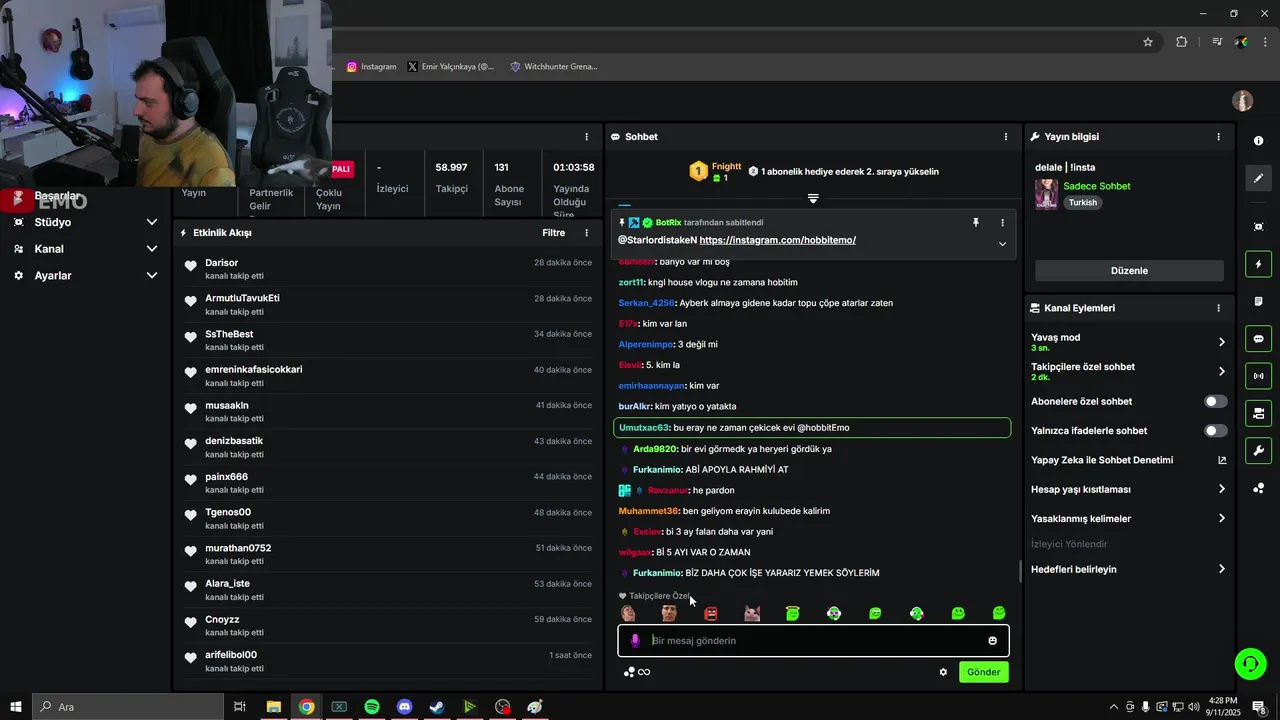Screen dimensions: 1280x720
Task: Open three-dot menu on pinned message
Action: point(1002,223)
